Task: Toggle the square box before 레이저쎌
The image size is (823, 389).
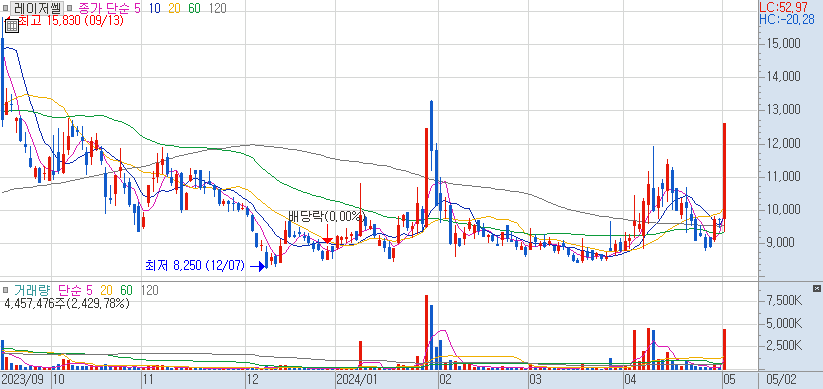Action: [6, 8]
